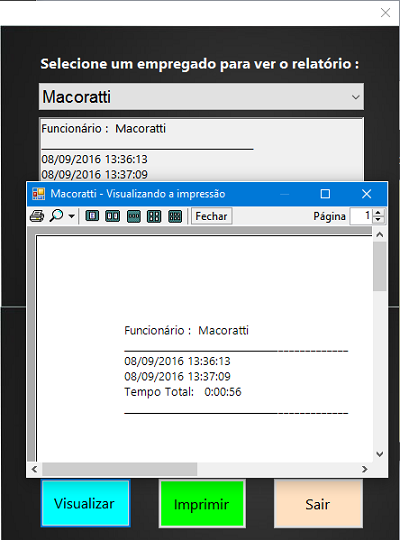
Task: Click the Página number input field
Action: pyautogui.click(x=361, y=216)
